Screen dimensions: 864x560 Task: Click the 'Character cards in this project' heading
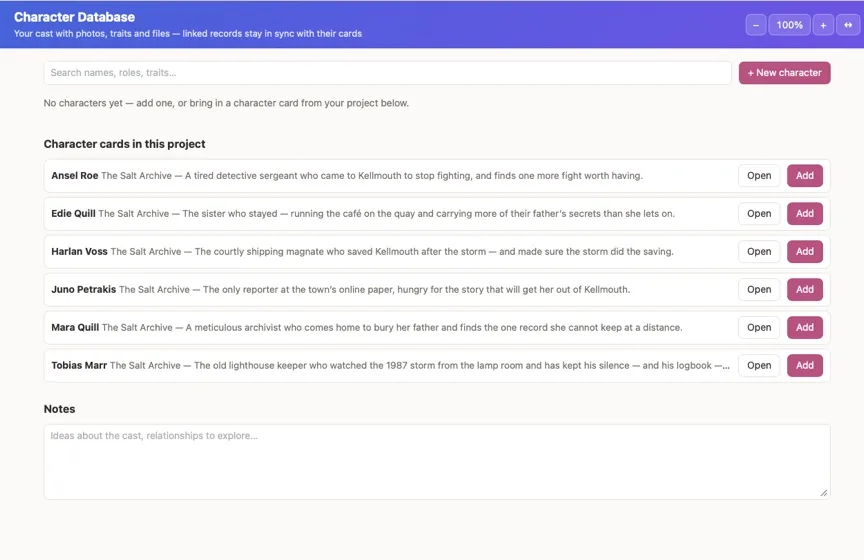tap(125, 144)
